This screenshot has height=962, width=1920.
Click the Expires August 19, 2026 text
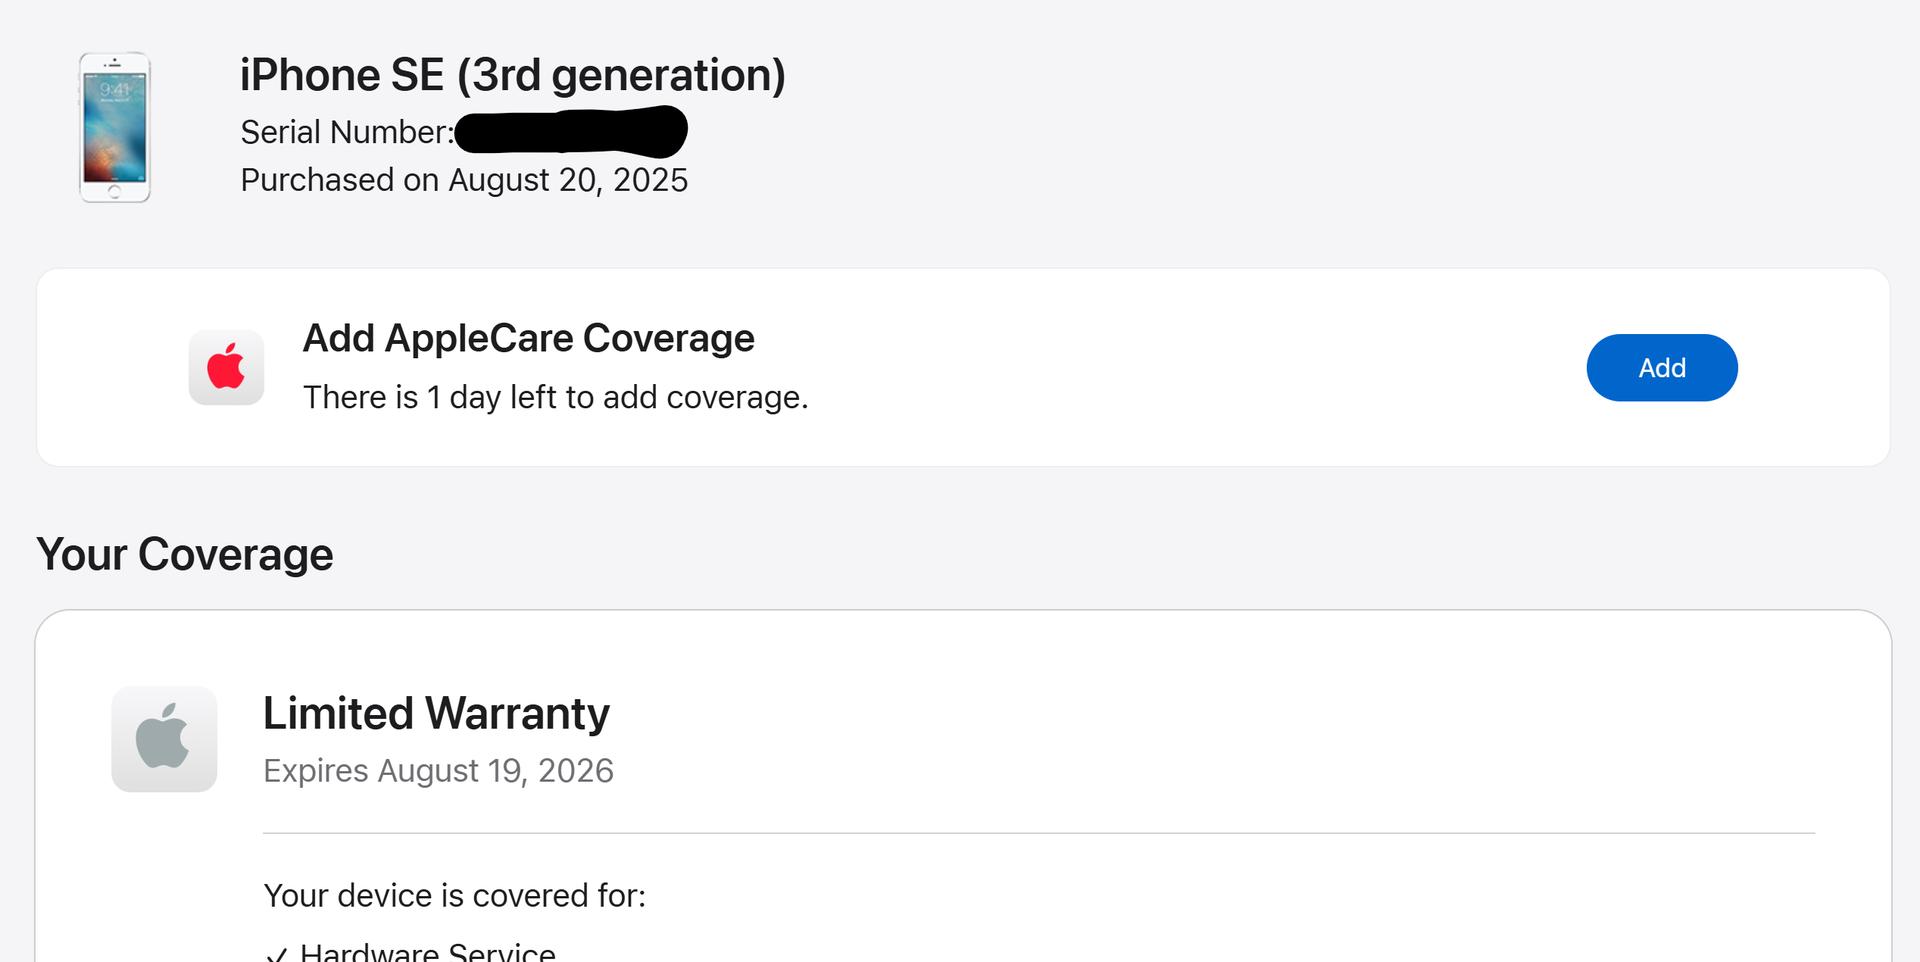tap(438, 771)
